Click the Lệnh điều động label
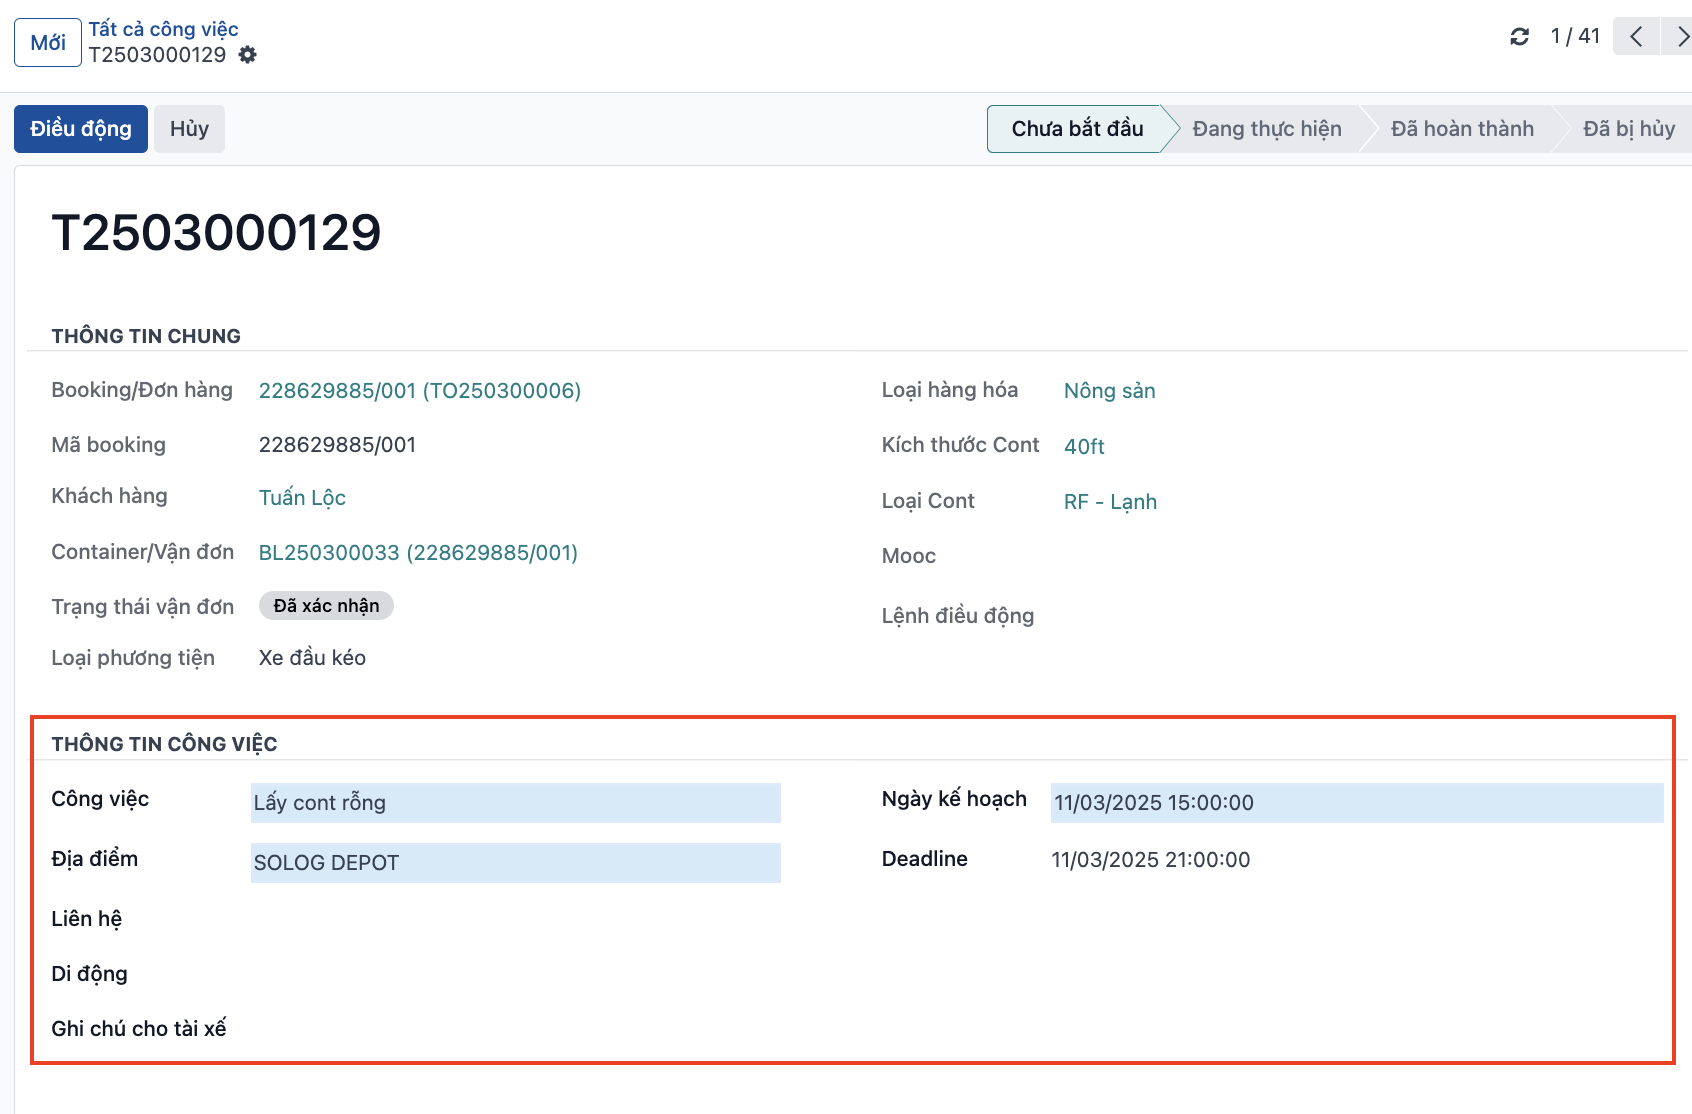Image resolution: width=1692 pixels, height=1114 pixels. tap(958, 616)
